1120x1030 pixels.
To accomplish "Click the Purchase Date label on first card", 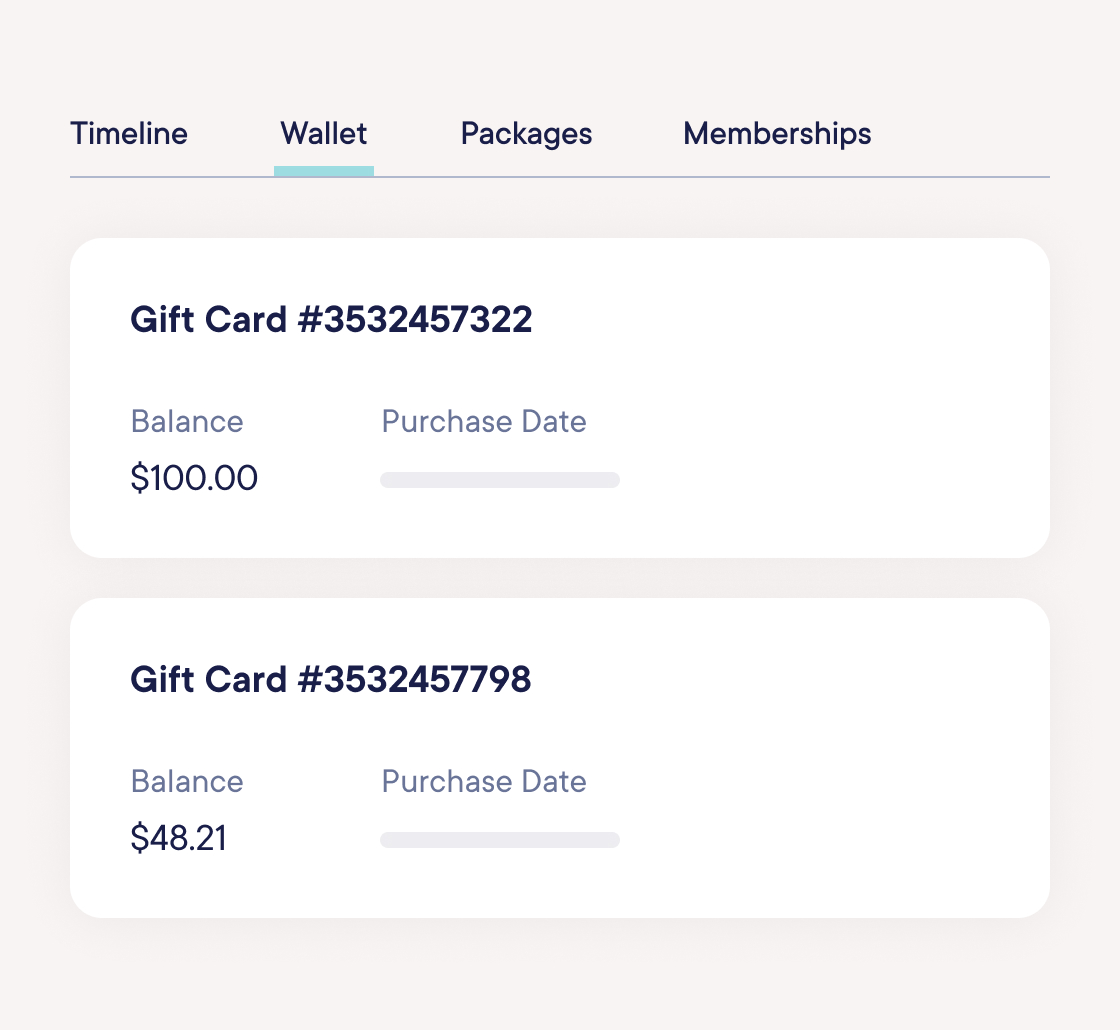I will [x=484, y=421].
